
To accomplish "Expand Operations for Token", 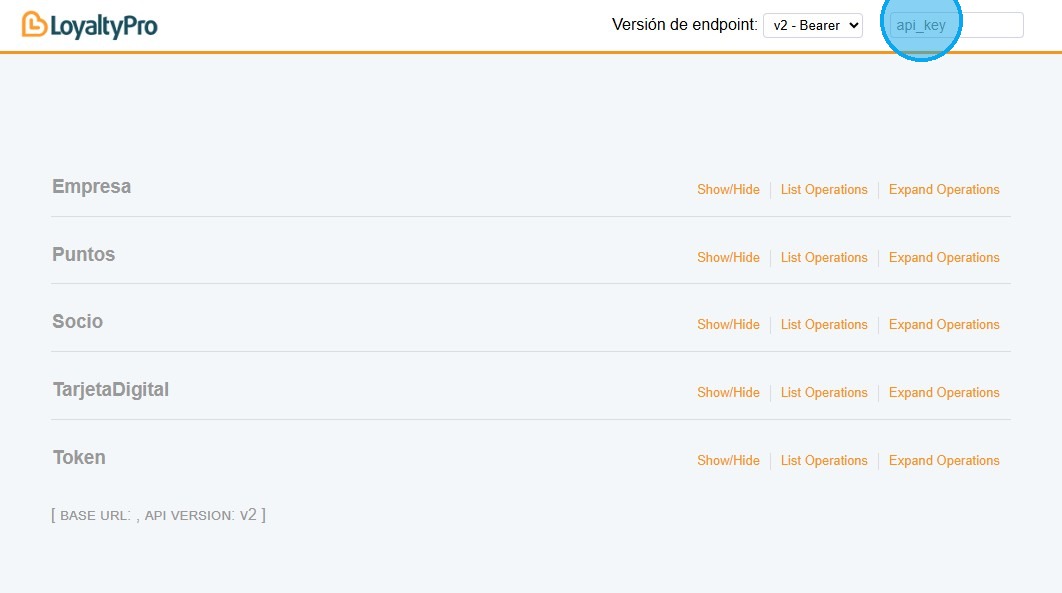I will coord(944,461).
